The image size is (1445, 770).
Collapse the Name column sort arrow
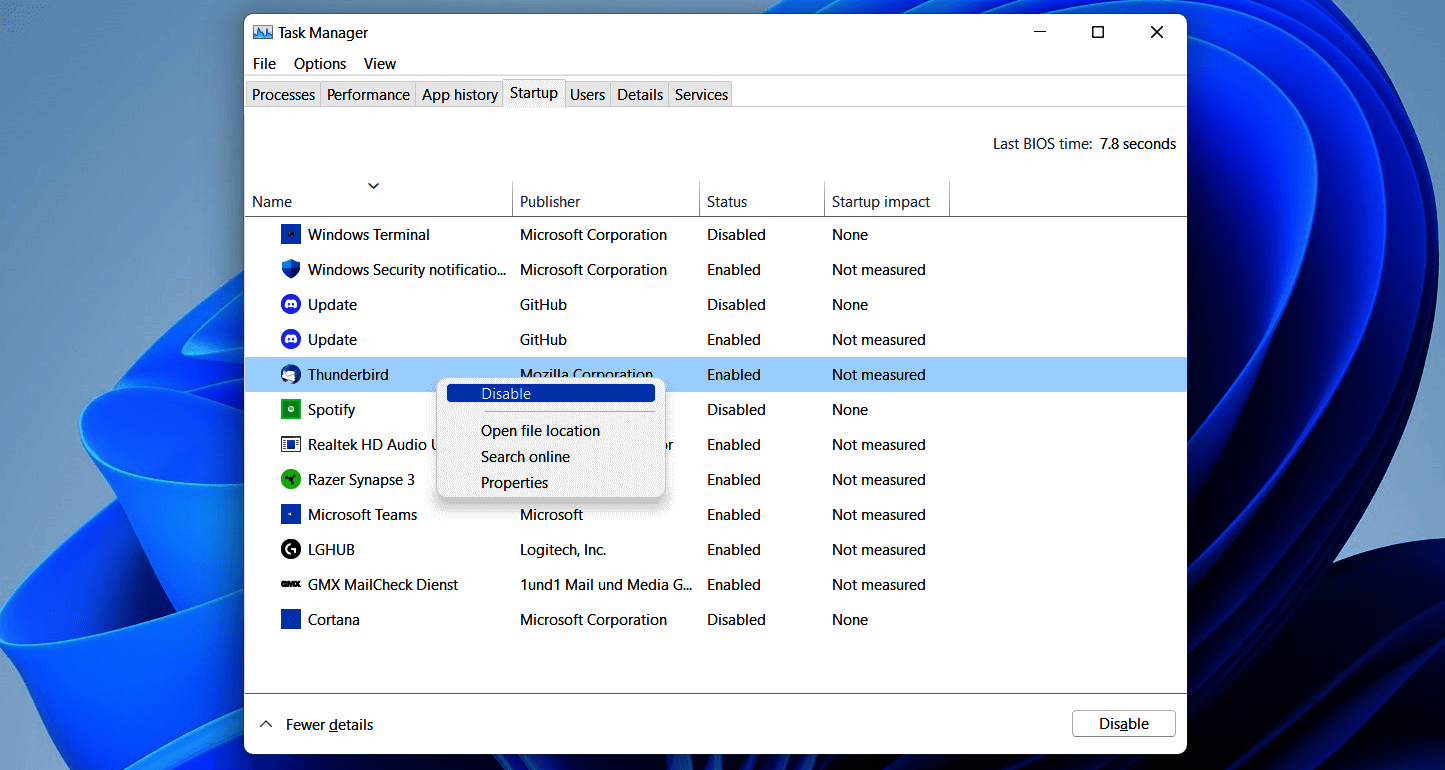coord(373,185)
